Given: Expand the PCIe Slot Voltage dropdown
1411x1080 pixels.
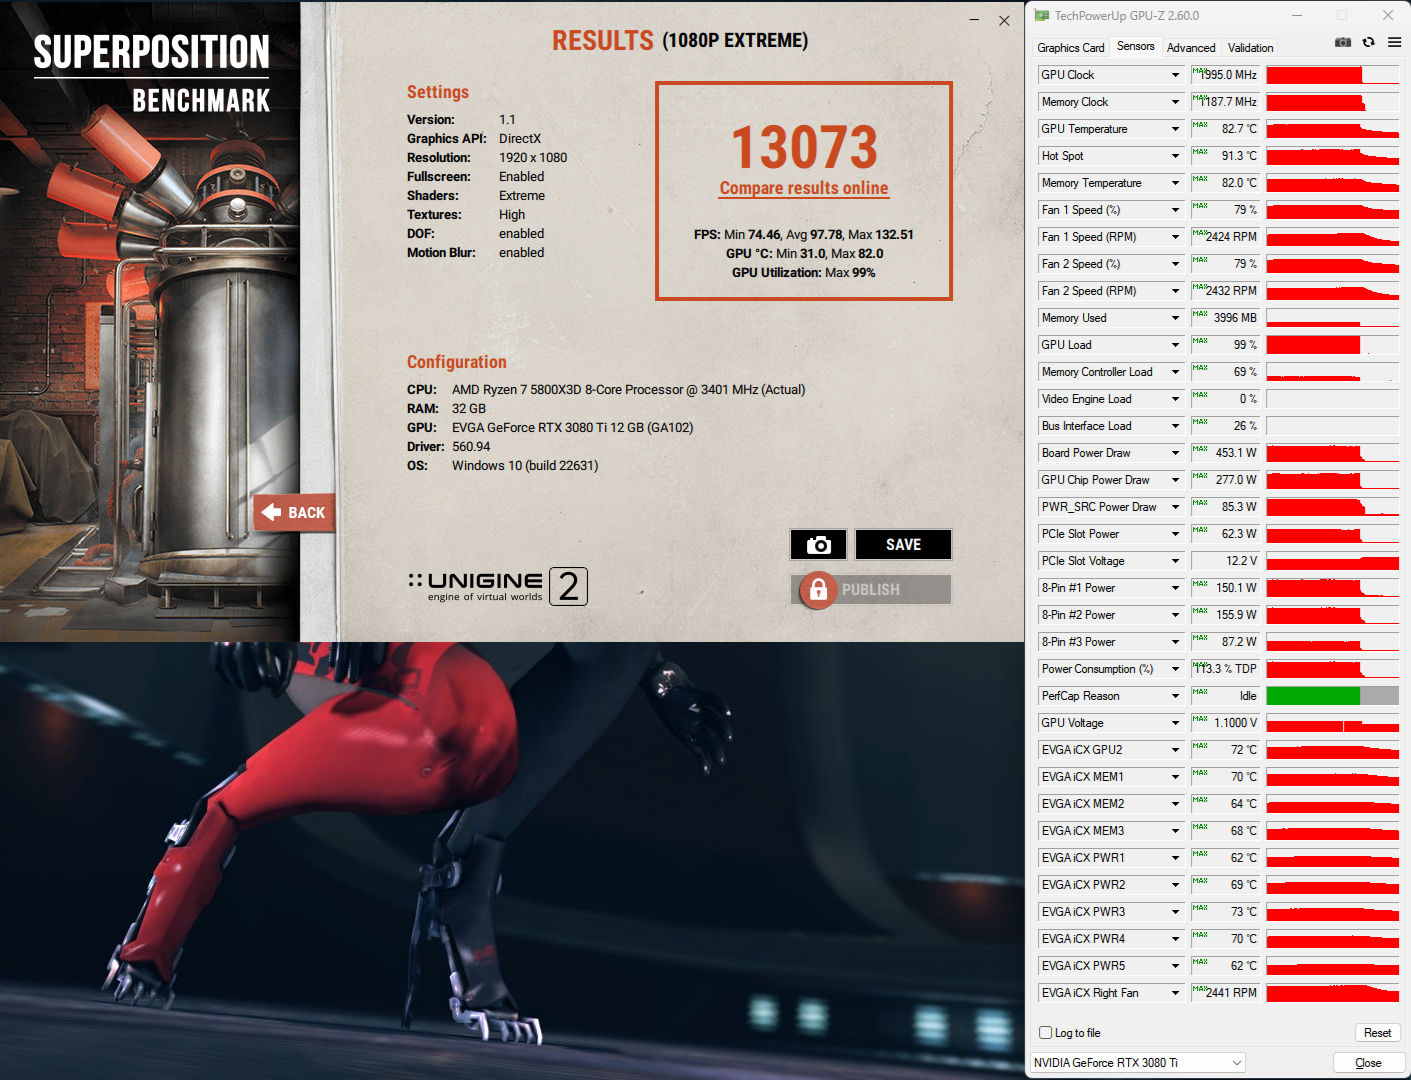Looking at the screenshot, I should click(1176, 561).
